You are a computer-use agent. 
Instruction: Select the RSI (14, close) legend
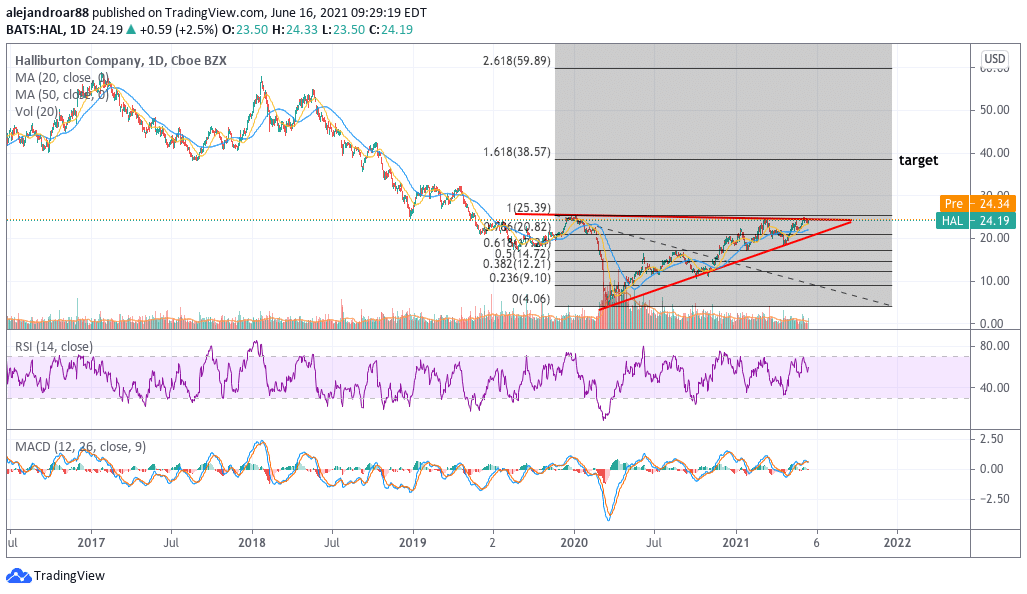(54, 346)
